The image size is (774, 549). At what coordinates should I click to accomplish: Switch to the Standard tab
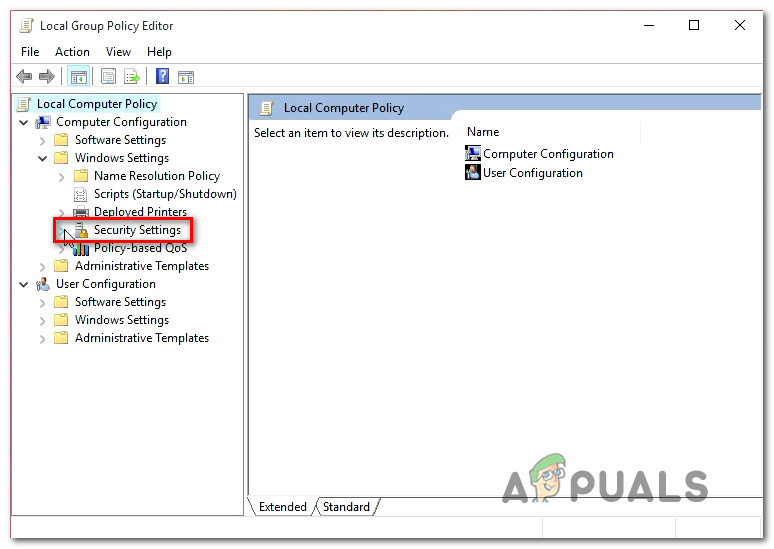346,507
